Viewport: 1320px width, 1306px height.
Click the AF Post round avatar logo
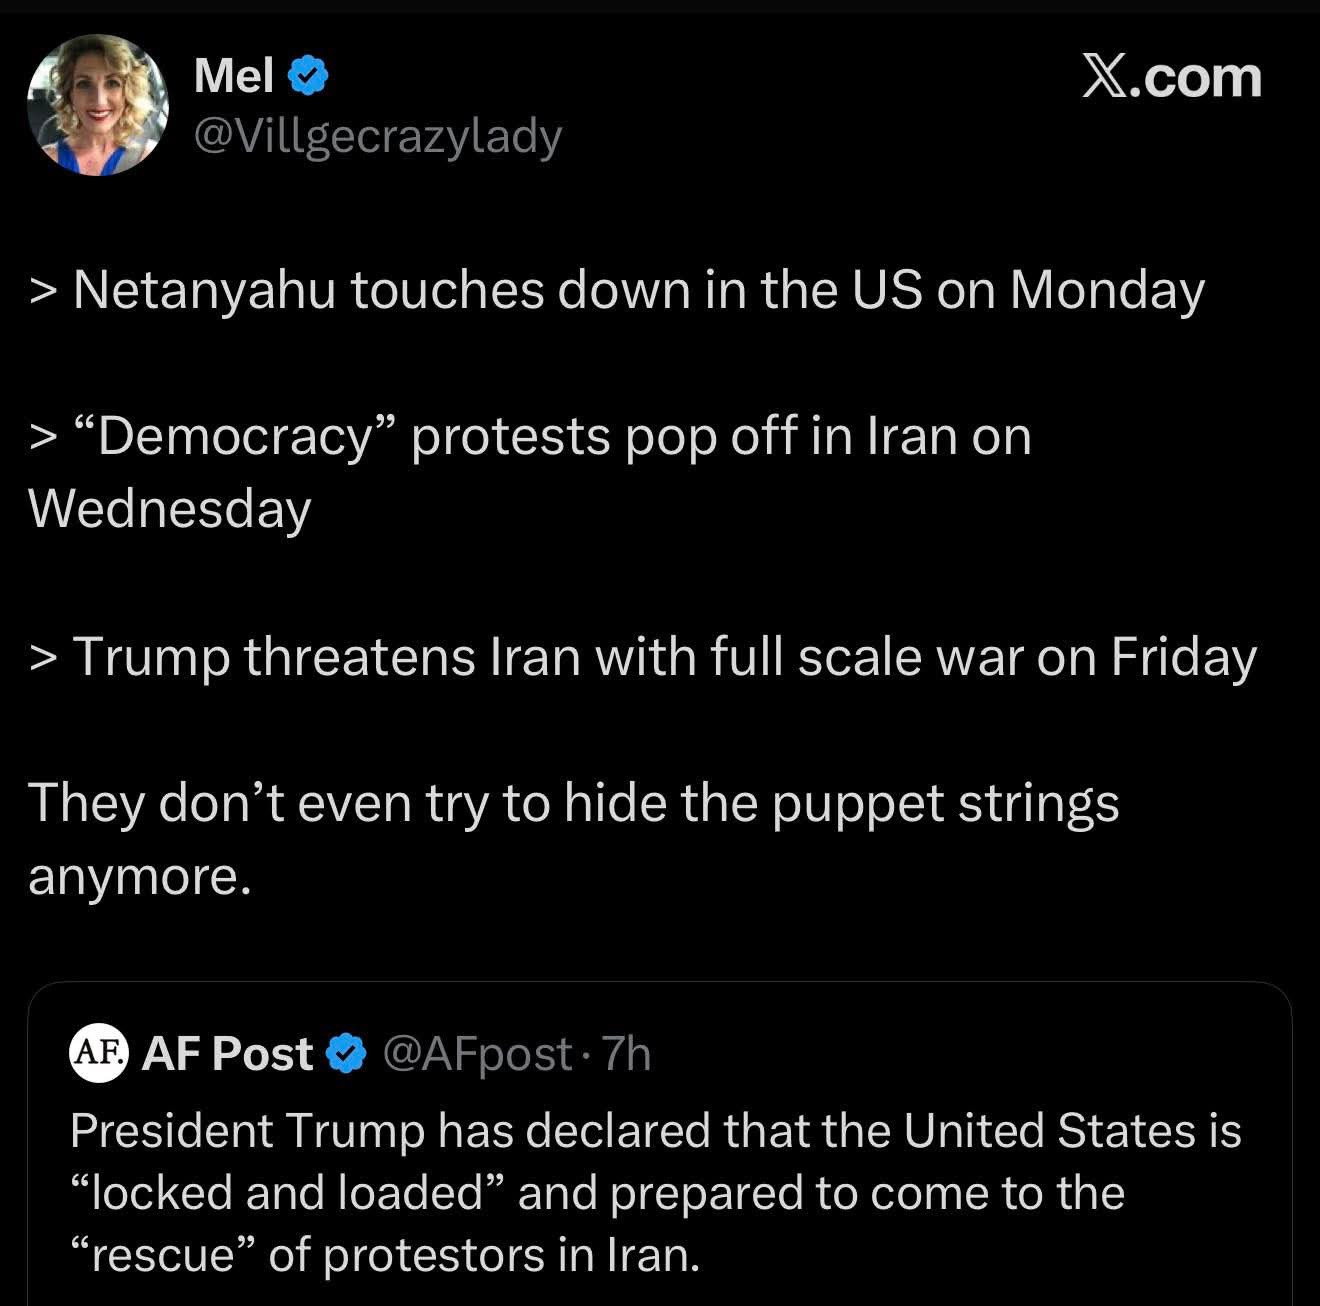(98, 1053)
